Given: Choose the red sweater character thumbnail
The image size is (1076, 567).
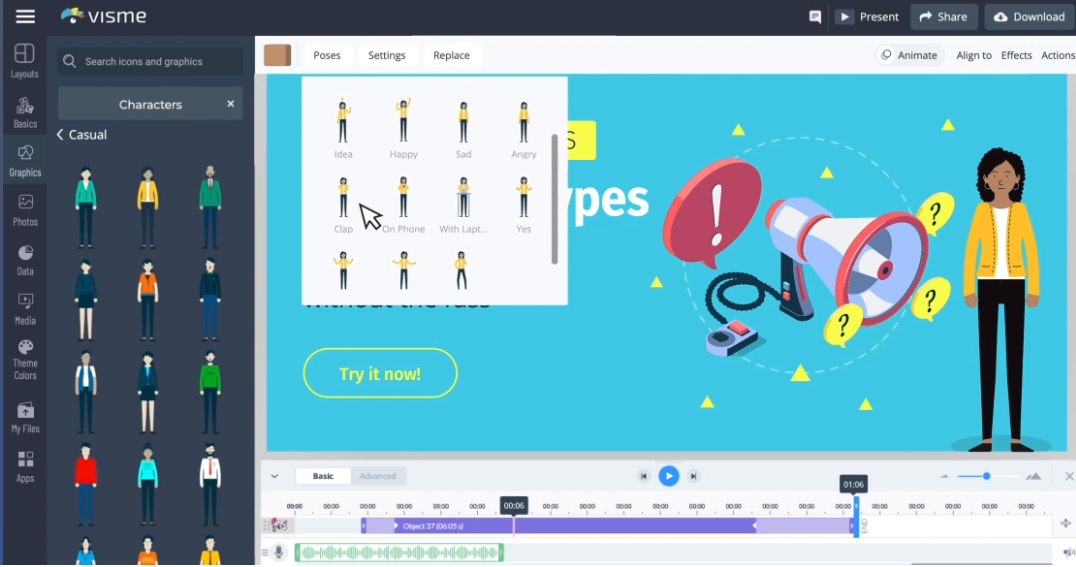Looking at the screenshot, I should 86,485.
